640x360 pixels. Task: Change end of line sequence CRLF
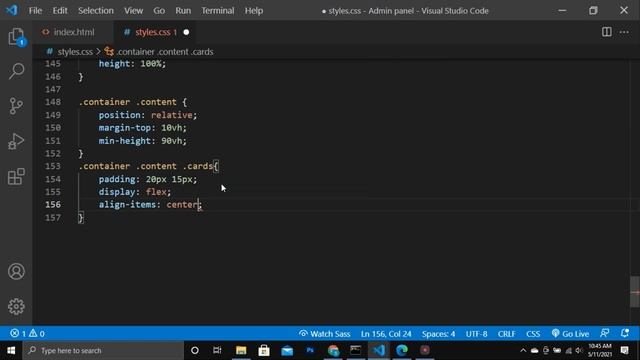(x=506, y=333)
